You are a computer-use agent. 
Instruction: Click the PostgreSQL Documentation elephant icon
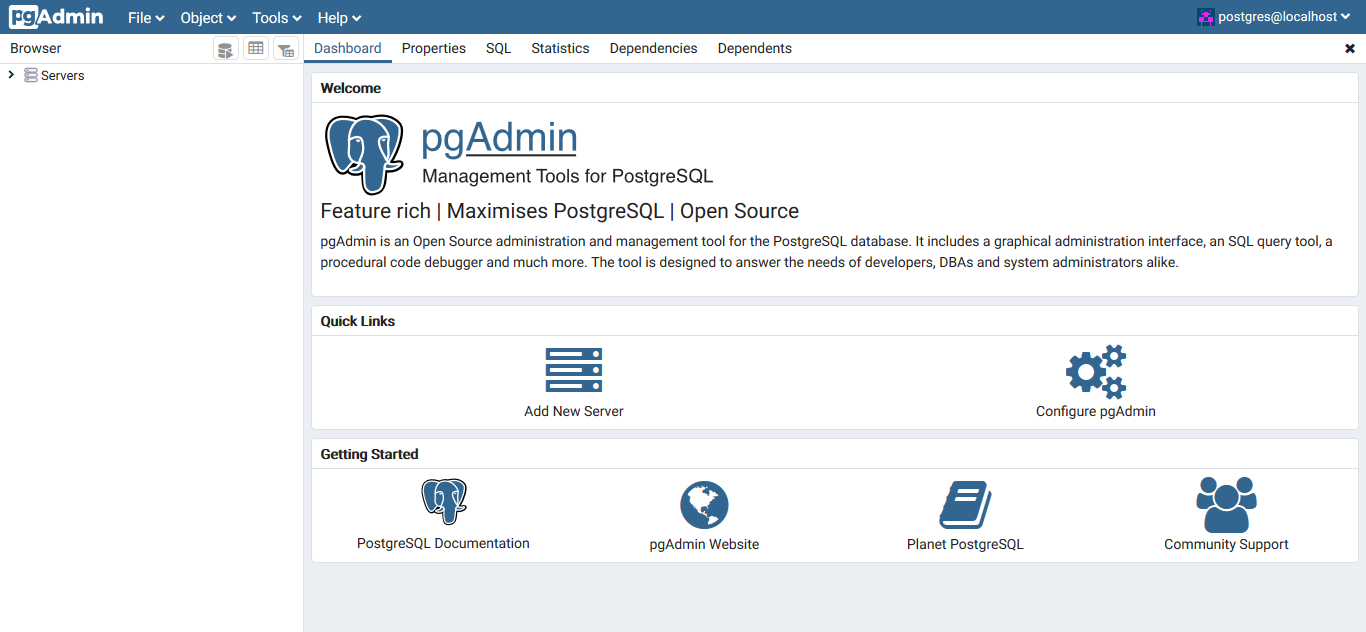pyautogui.click(x=443, y=500)
